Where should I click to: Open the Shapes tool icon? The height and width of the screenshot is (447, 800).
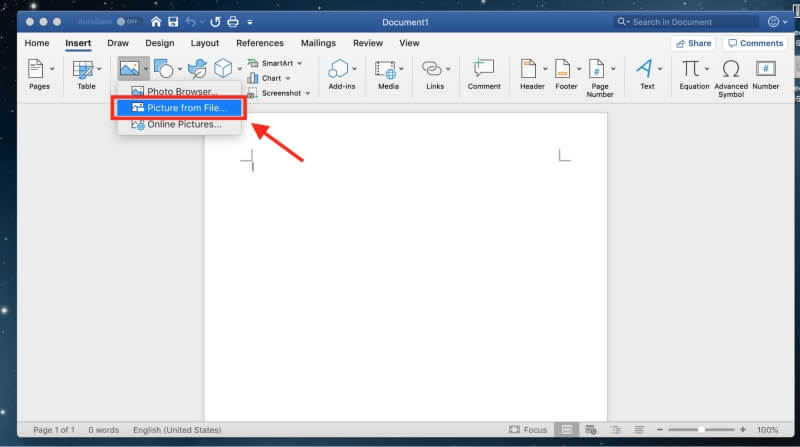point(163,68)
